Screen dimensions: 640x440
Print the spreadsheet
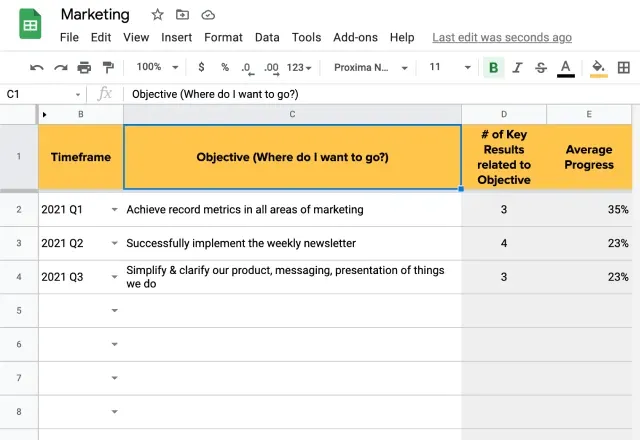point(84,67)
